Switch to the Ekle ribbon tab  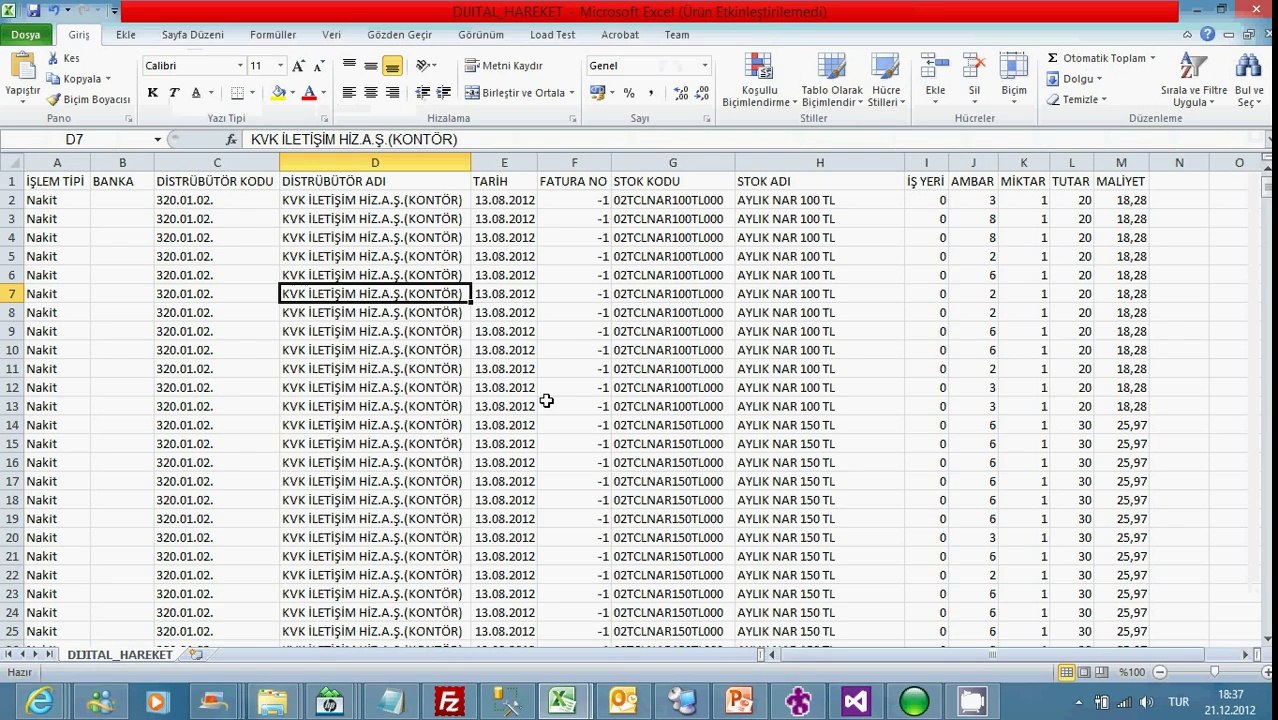click(x=126, y=34)
